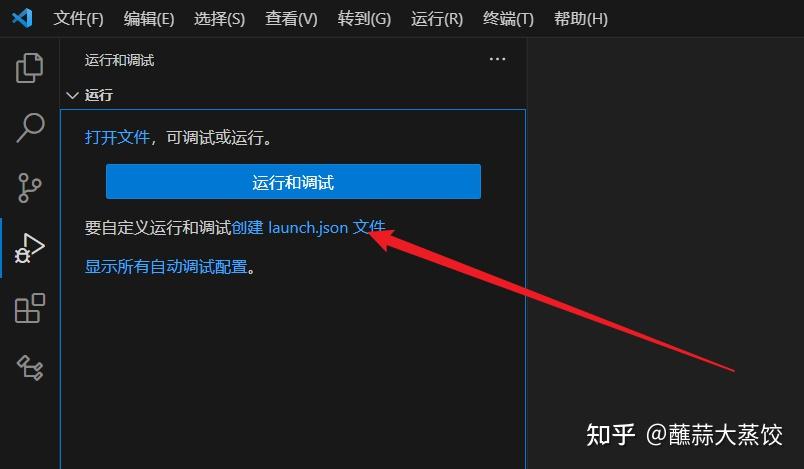Open the Search magnifier icon
The width and height of the screenshot is (804, 469).
(30, 128)
